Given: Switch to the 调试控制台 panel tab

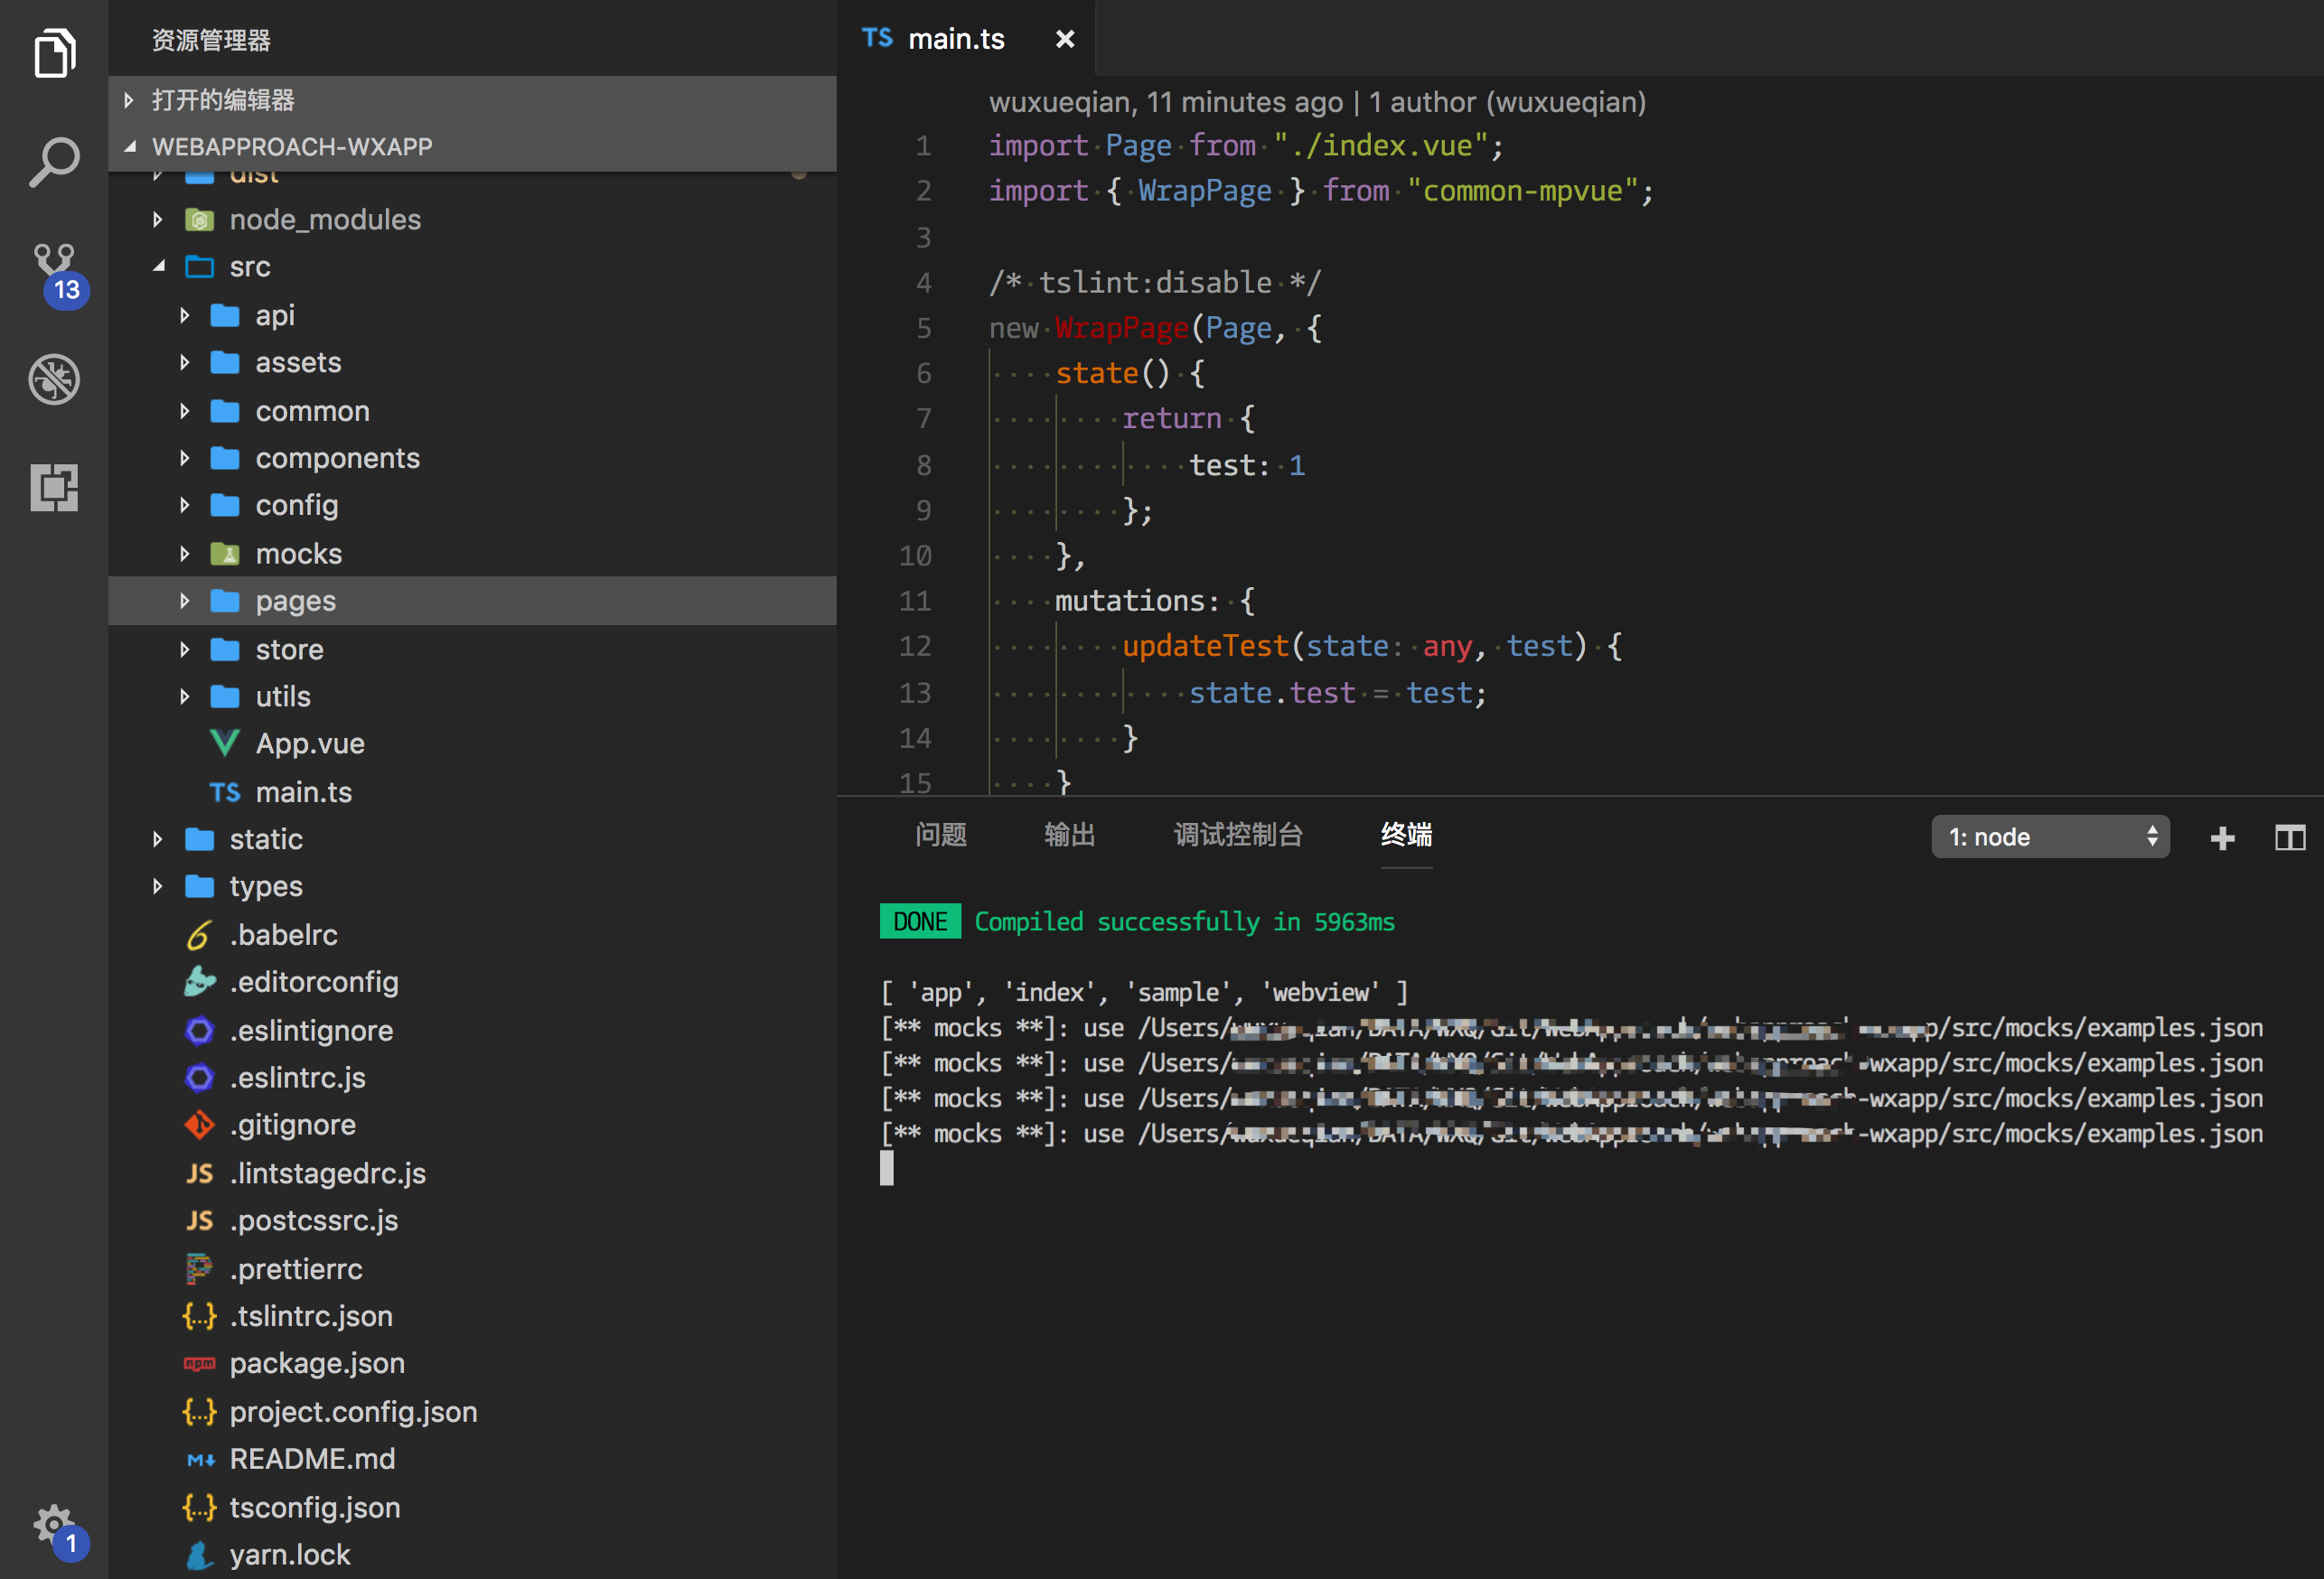Looking at the screenshot, I should pos(1237,835).
